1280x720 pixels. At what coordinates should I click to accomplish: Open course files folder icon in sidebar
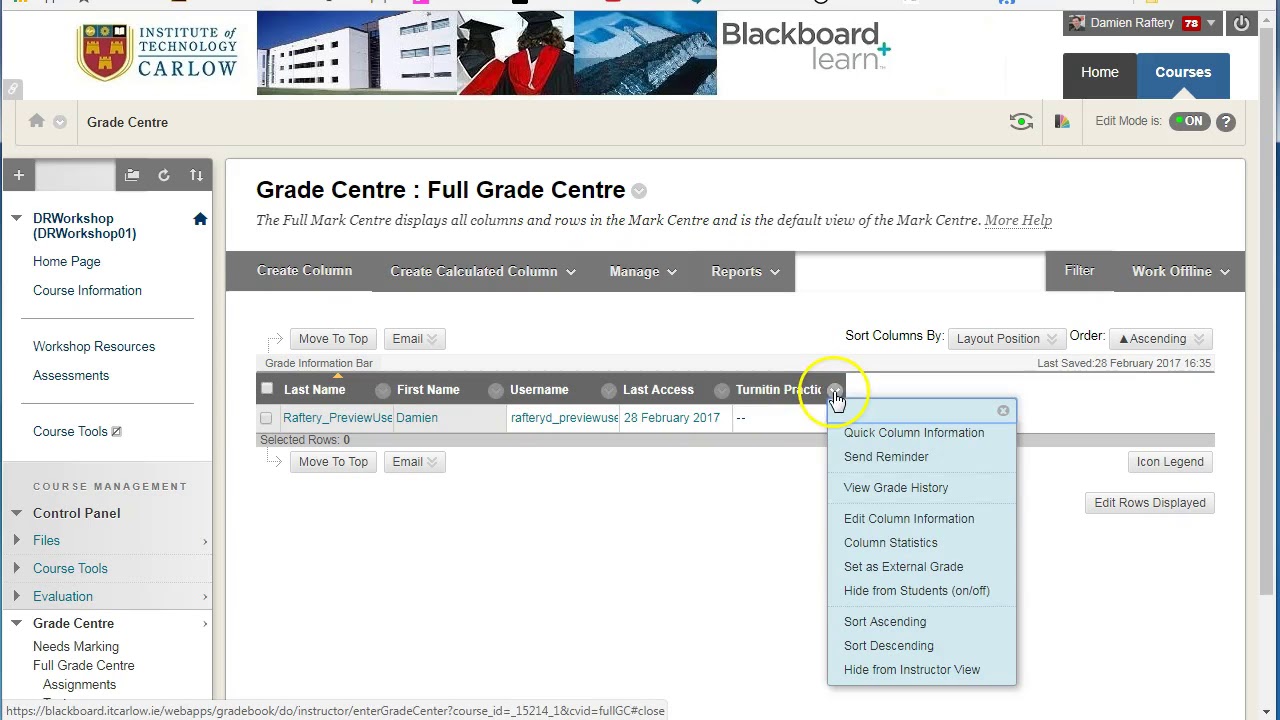click(132, 175)
